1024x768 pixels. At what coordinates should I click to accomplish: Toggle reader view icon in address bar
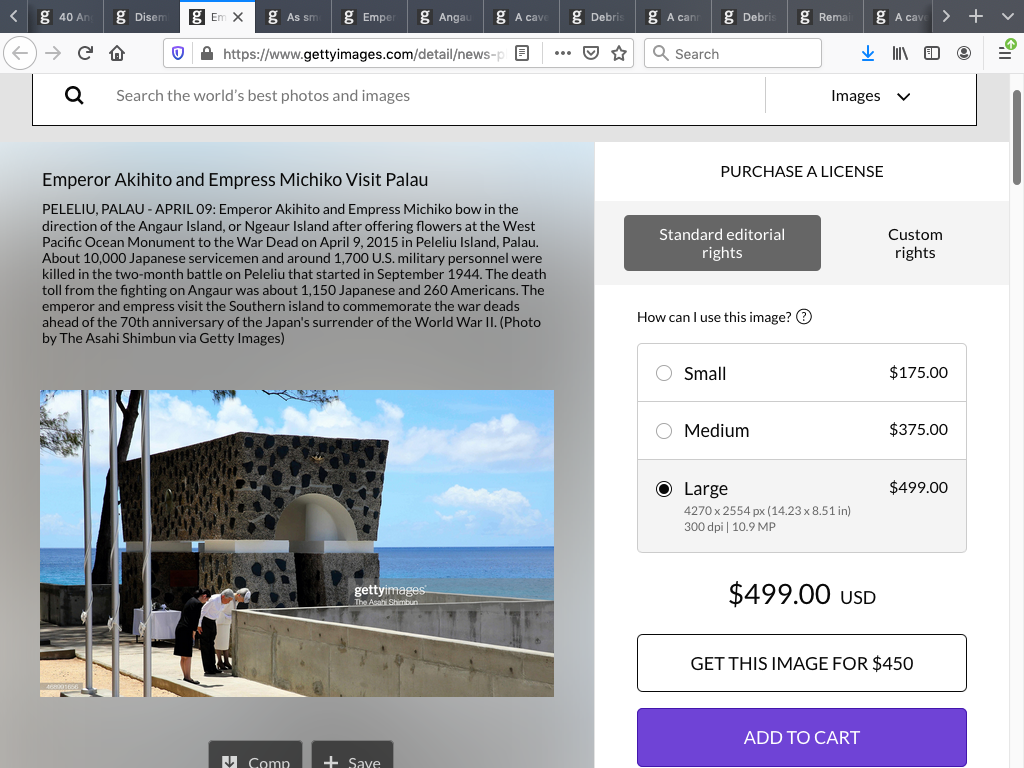522,54
